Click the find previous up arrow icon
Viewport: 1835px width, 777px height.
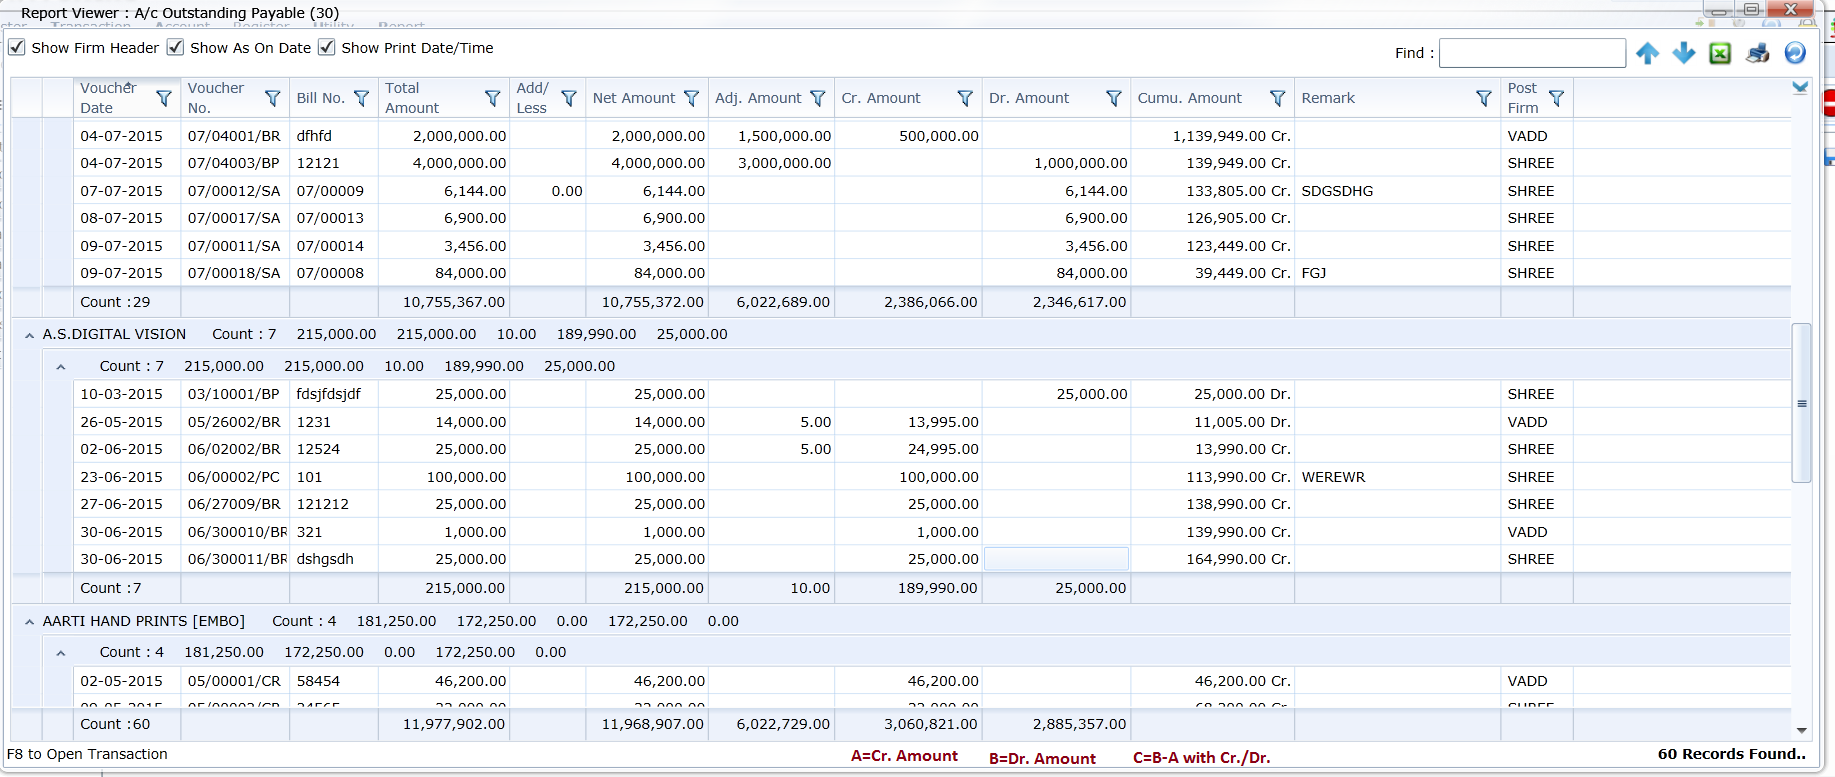1647,53
